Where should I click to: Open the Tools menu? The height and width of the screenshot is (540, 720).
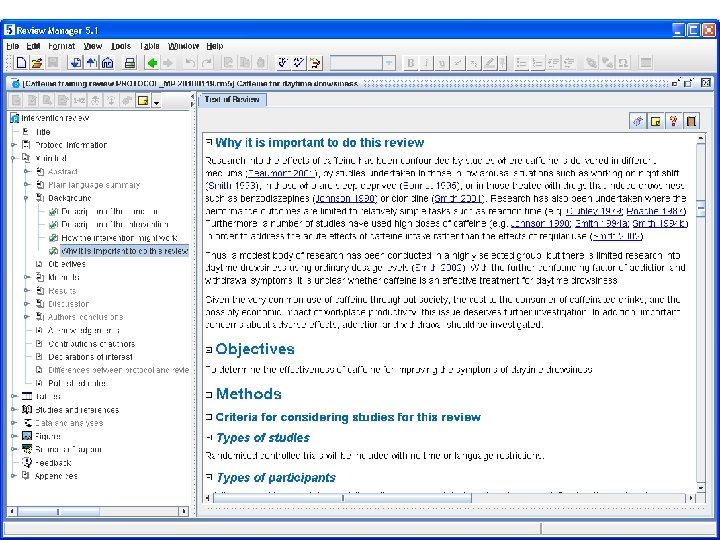pyautogui.click(x=121, y=46)
